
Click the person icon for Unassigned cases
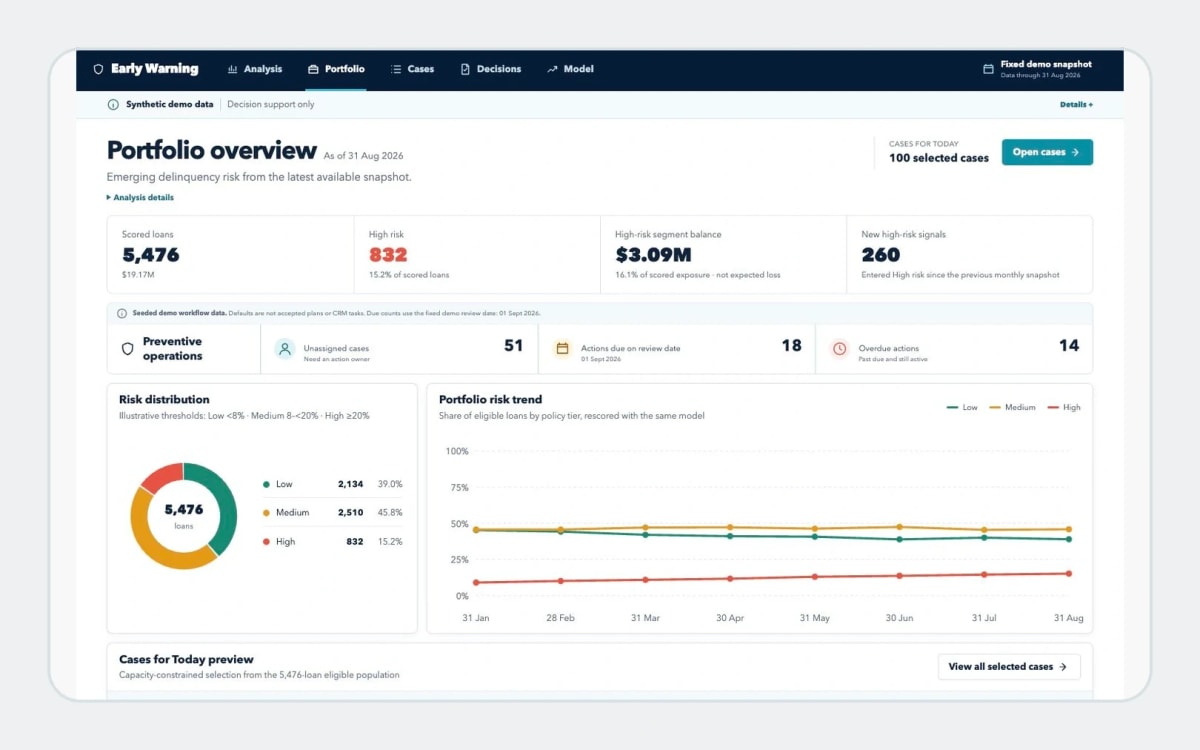(285, 349)
